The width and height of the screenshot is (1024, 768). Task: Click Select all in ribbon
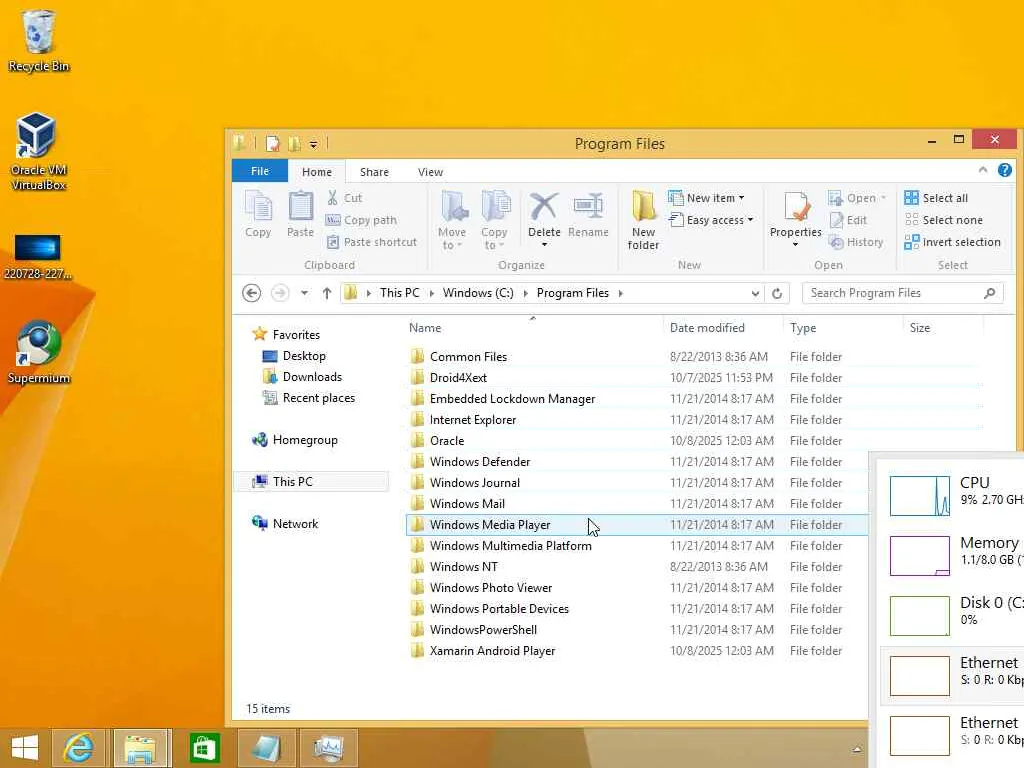tap(936, 198)
